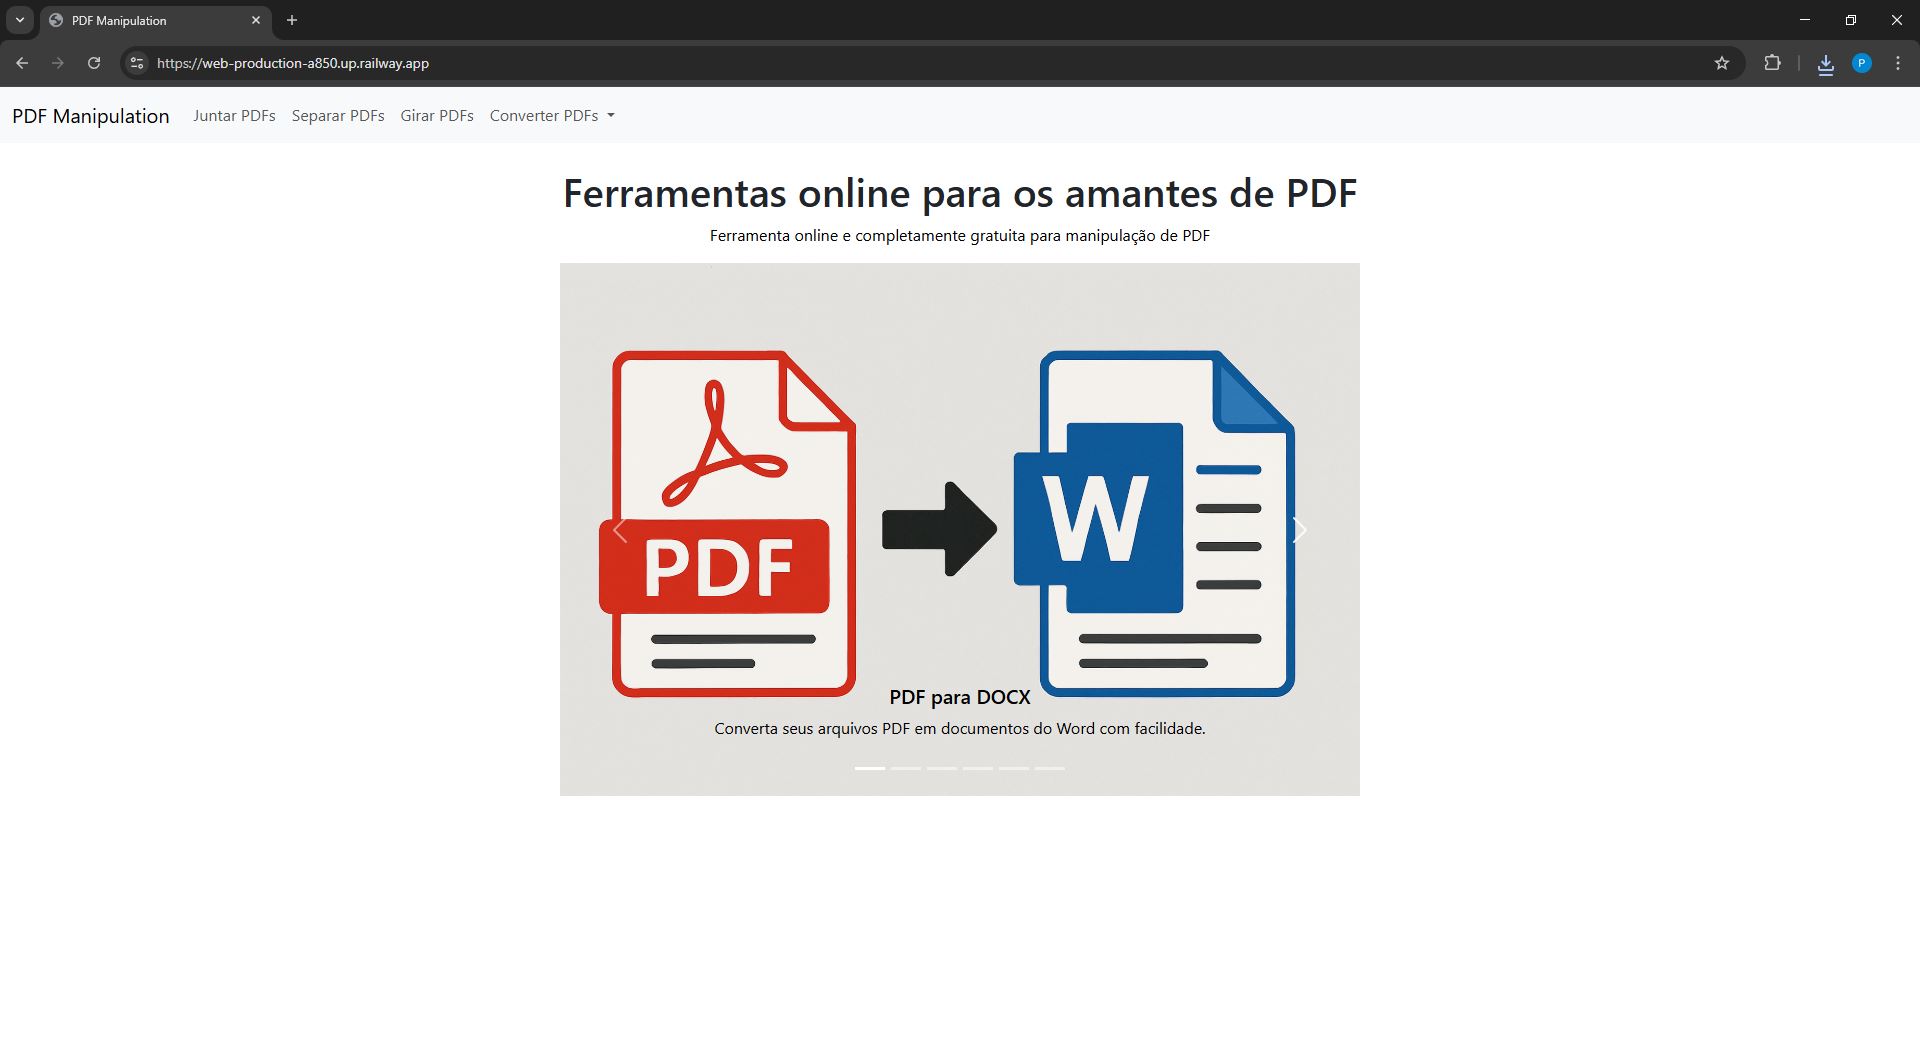1920x1040 pixels.
Task: Click the 'Ferramenta online e completamente gratuita' subtitle
Action: (960, 236)
